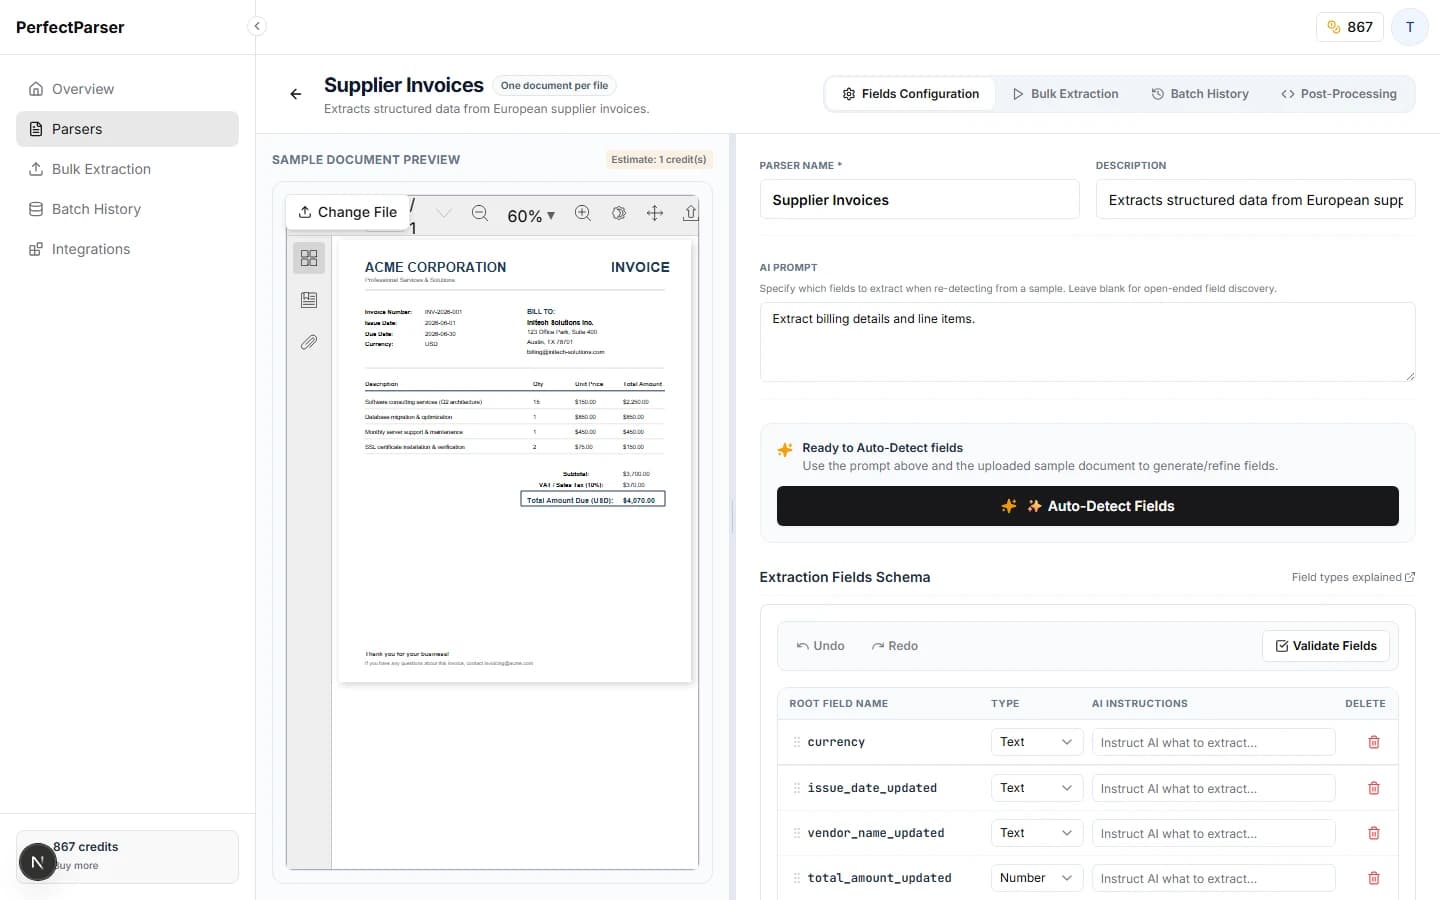Open the Type dropdown for issue_date_updated
Screen dimensions: 1440x900
click(1036, 788)
